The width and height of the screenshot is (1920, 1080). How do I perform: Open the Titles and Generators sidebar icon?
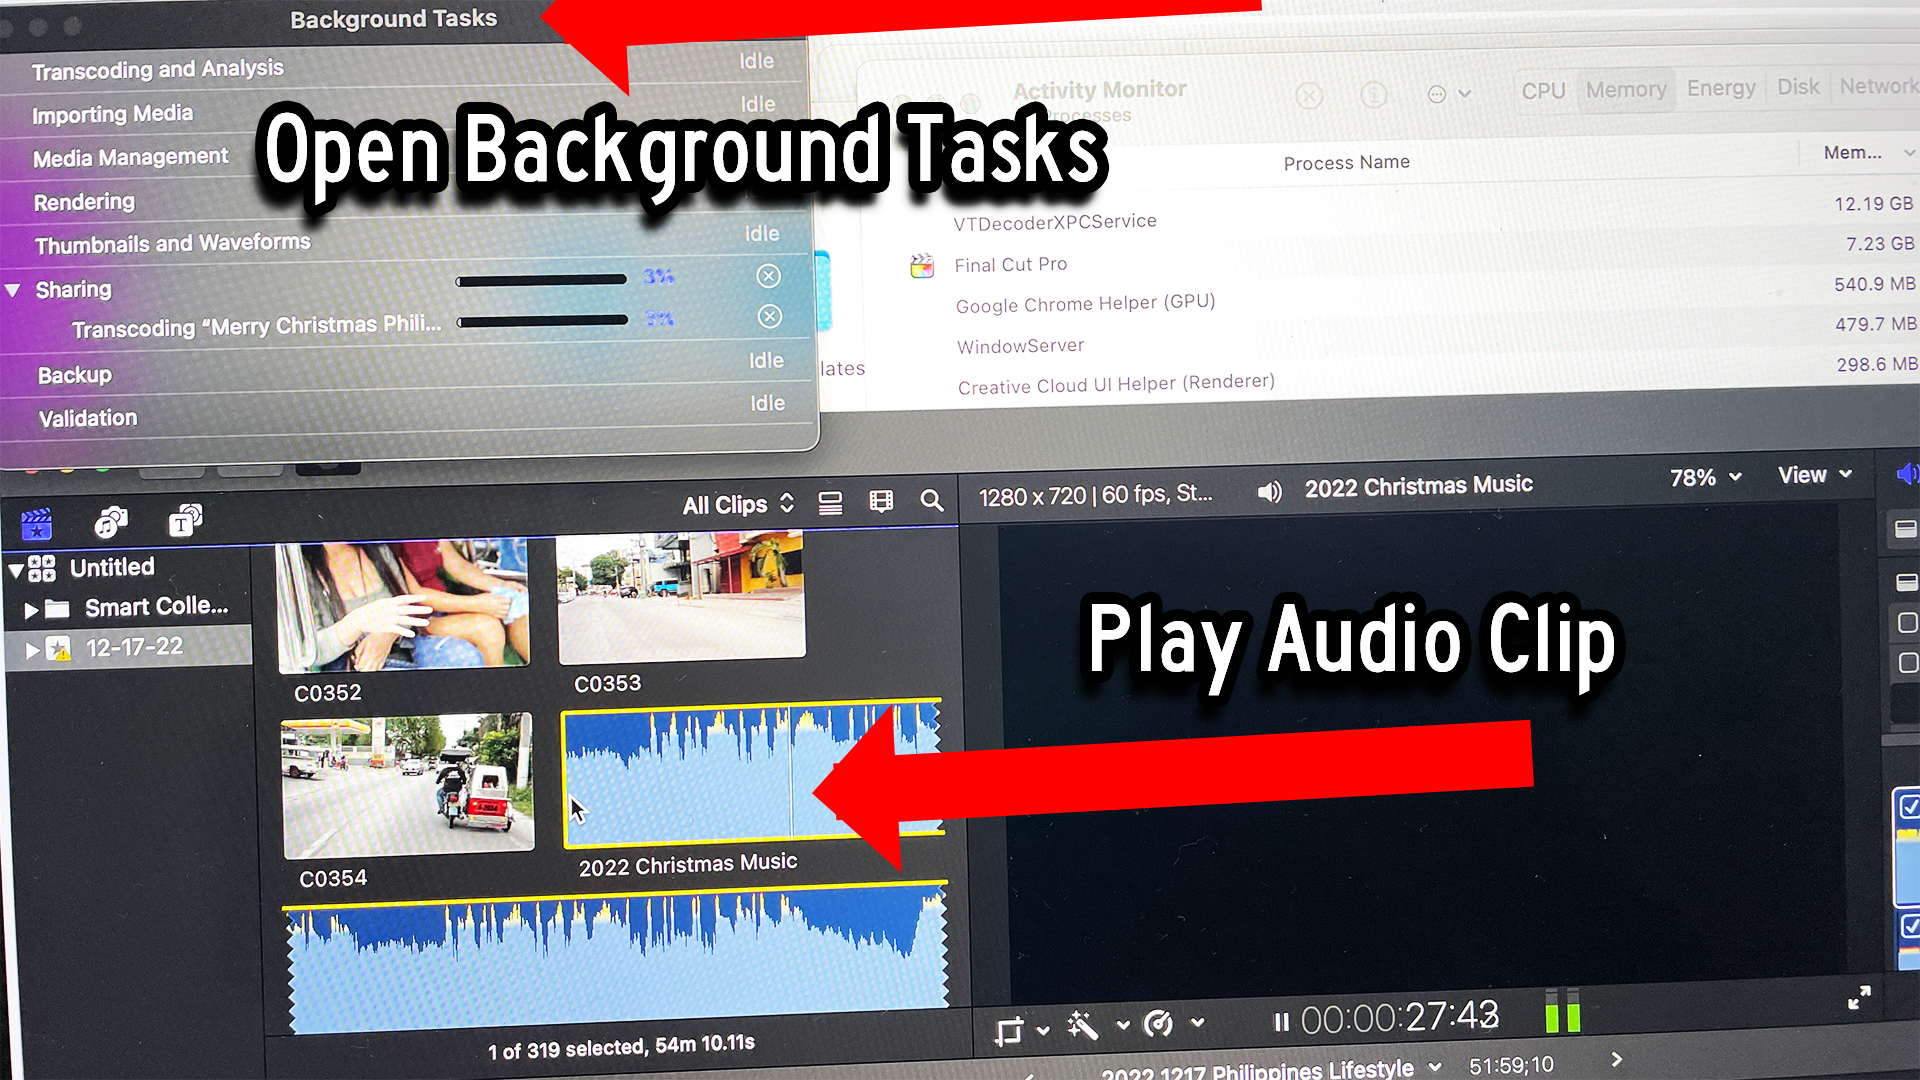coord(185,520)
